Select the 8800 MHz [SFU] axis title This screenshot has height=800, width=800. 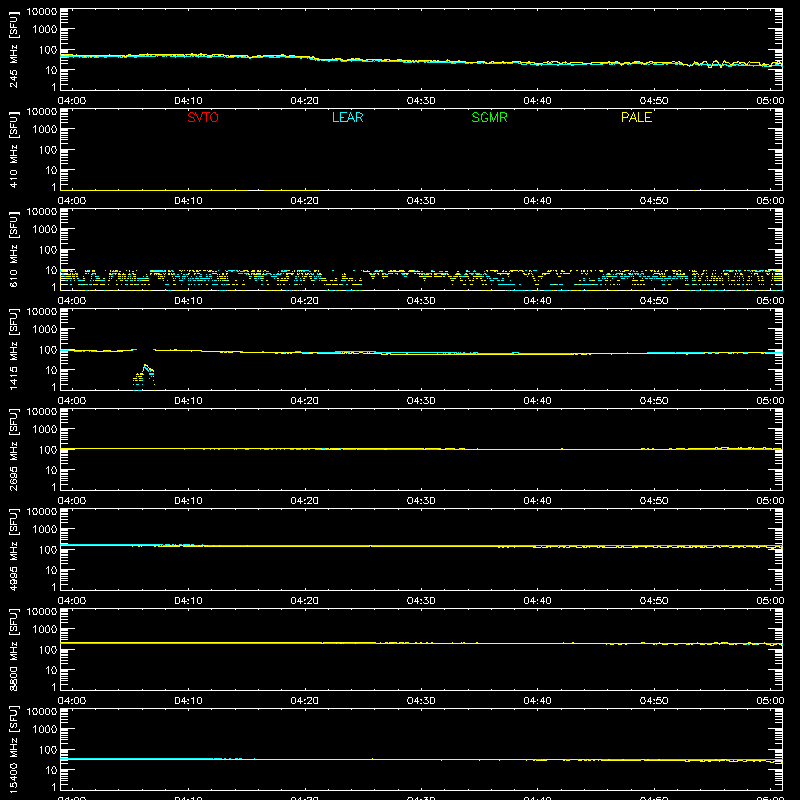[x=13, y=649]
